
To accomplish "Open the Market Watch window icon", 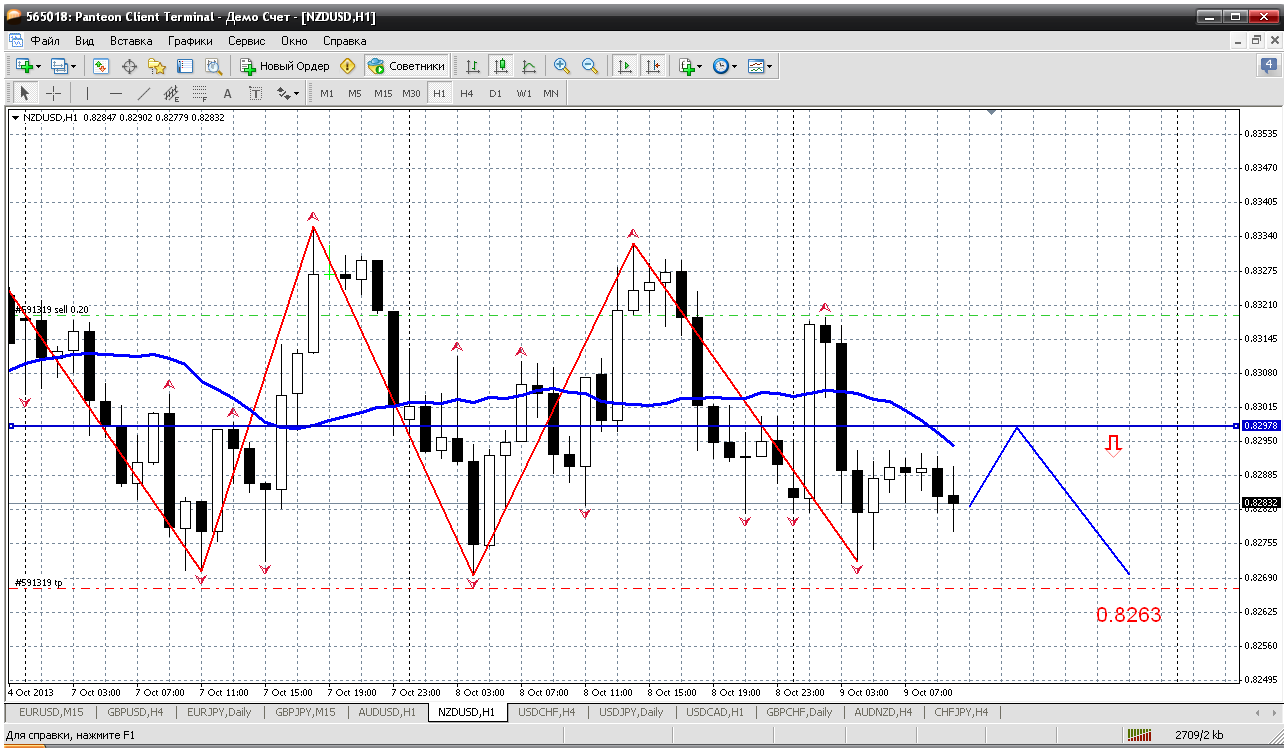I will [x=101, y=66].
